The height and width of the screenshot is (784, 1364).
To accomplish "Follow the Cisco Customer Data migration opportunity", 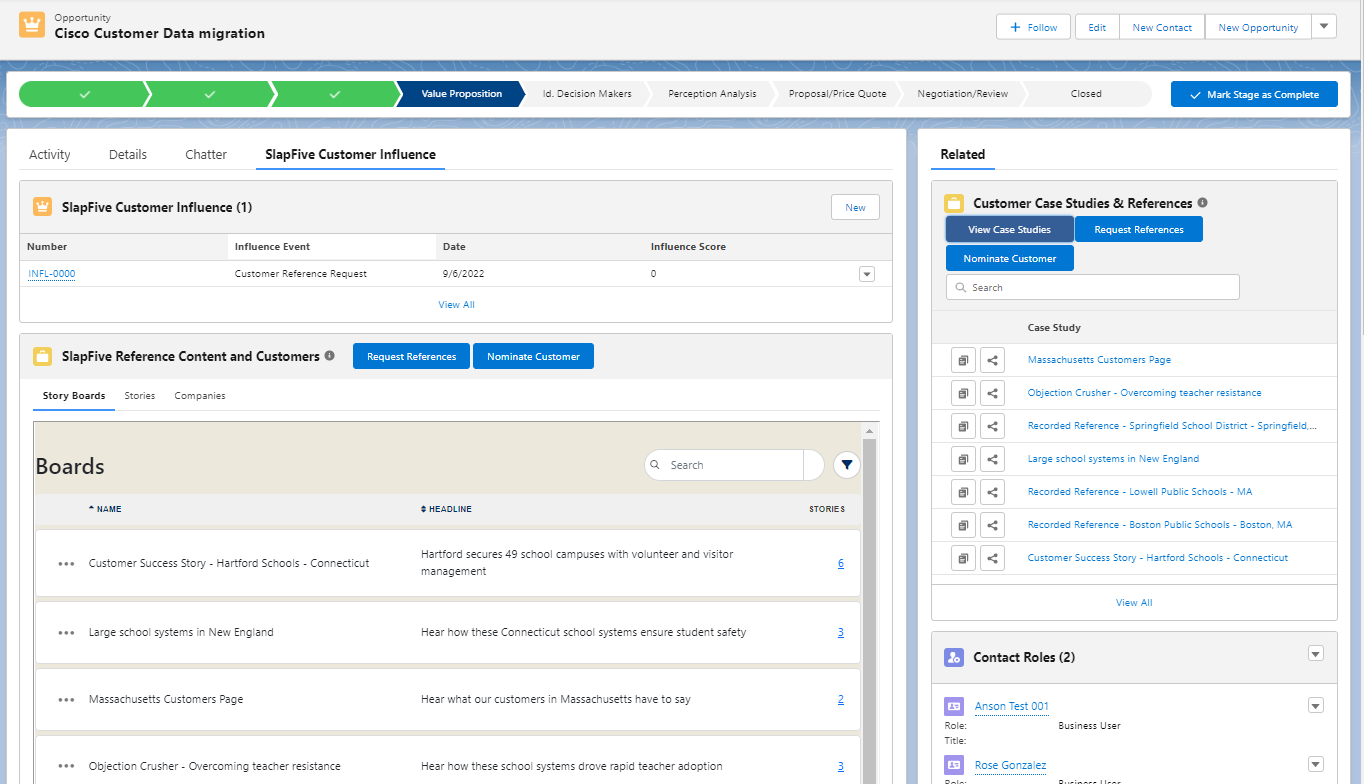I will (1033, 26).
